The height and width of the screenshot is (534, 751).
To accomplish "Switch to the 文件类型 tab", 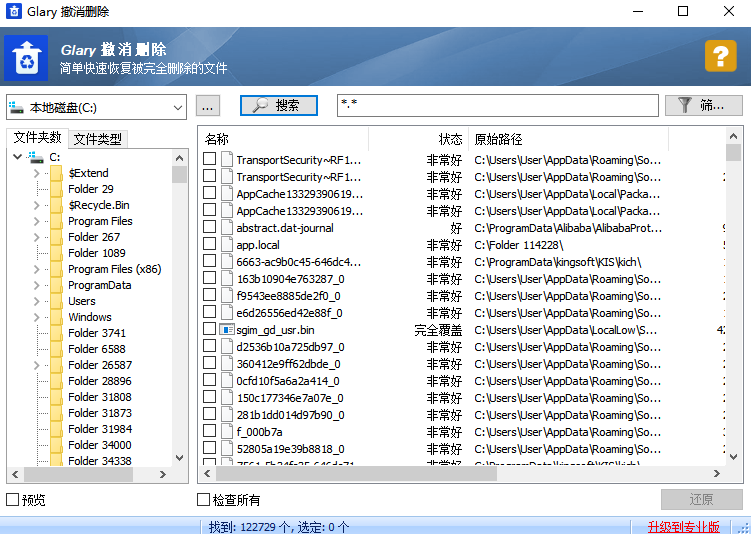I will pyautogui.click(x=98, y=139).
